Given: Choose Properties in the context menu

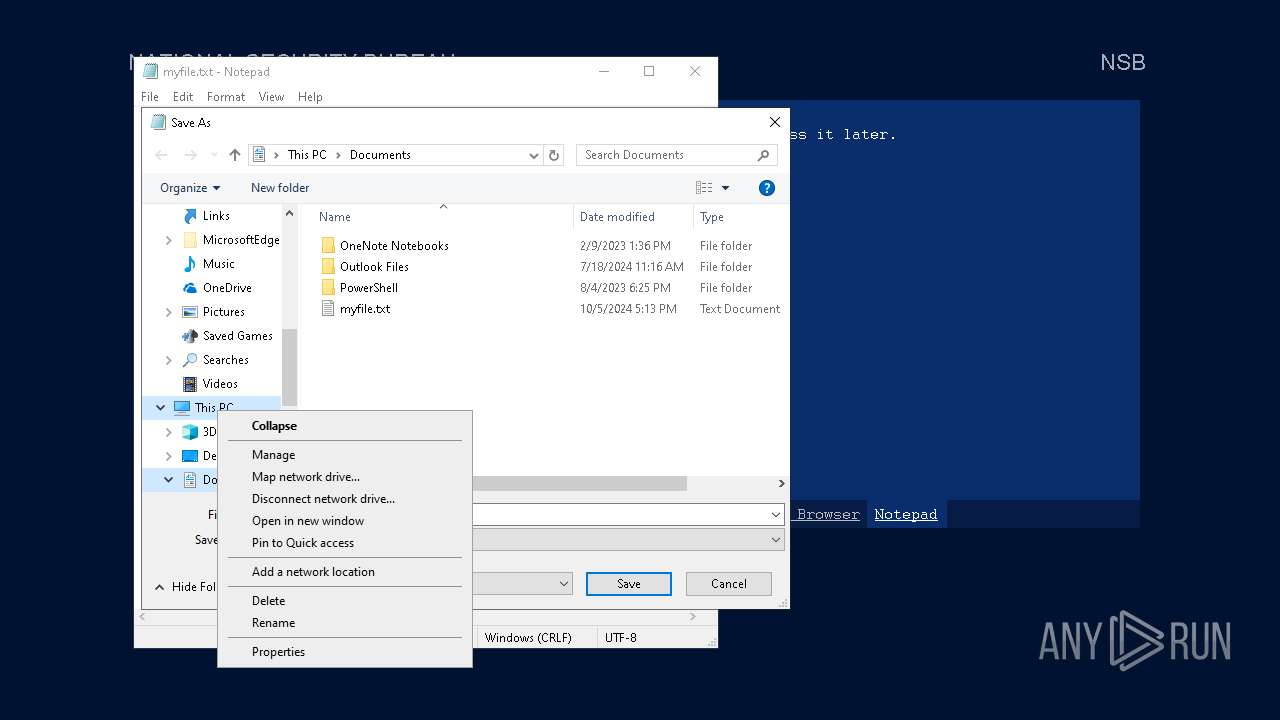Looking at the screenshot, I should click(x=345, y=652).
